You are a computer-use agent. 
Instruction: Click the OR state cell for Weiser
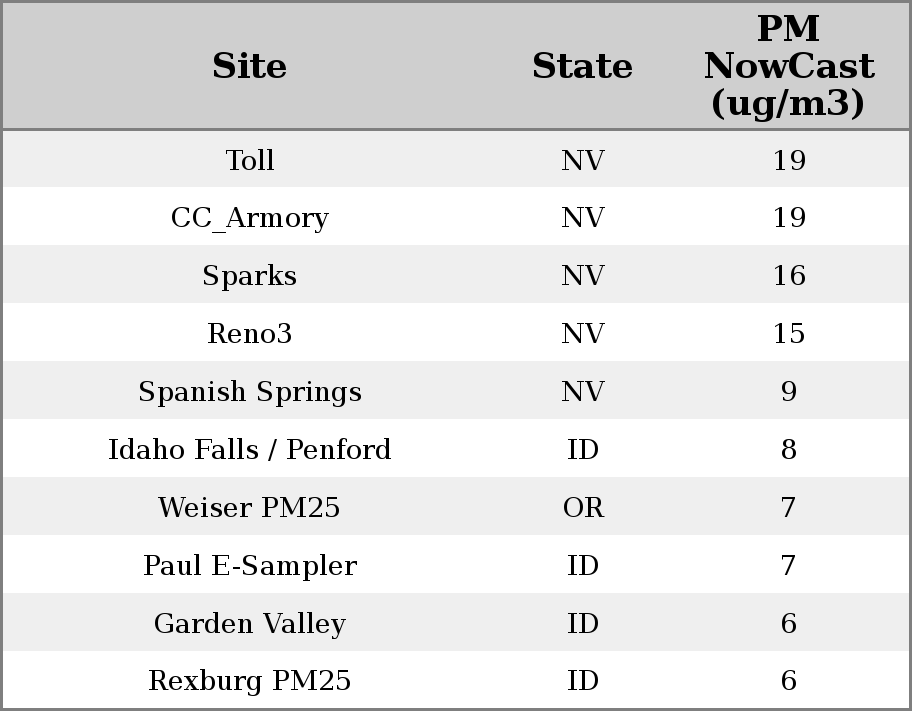point(583,508)
